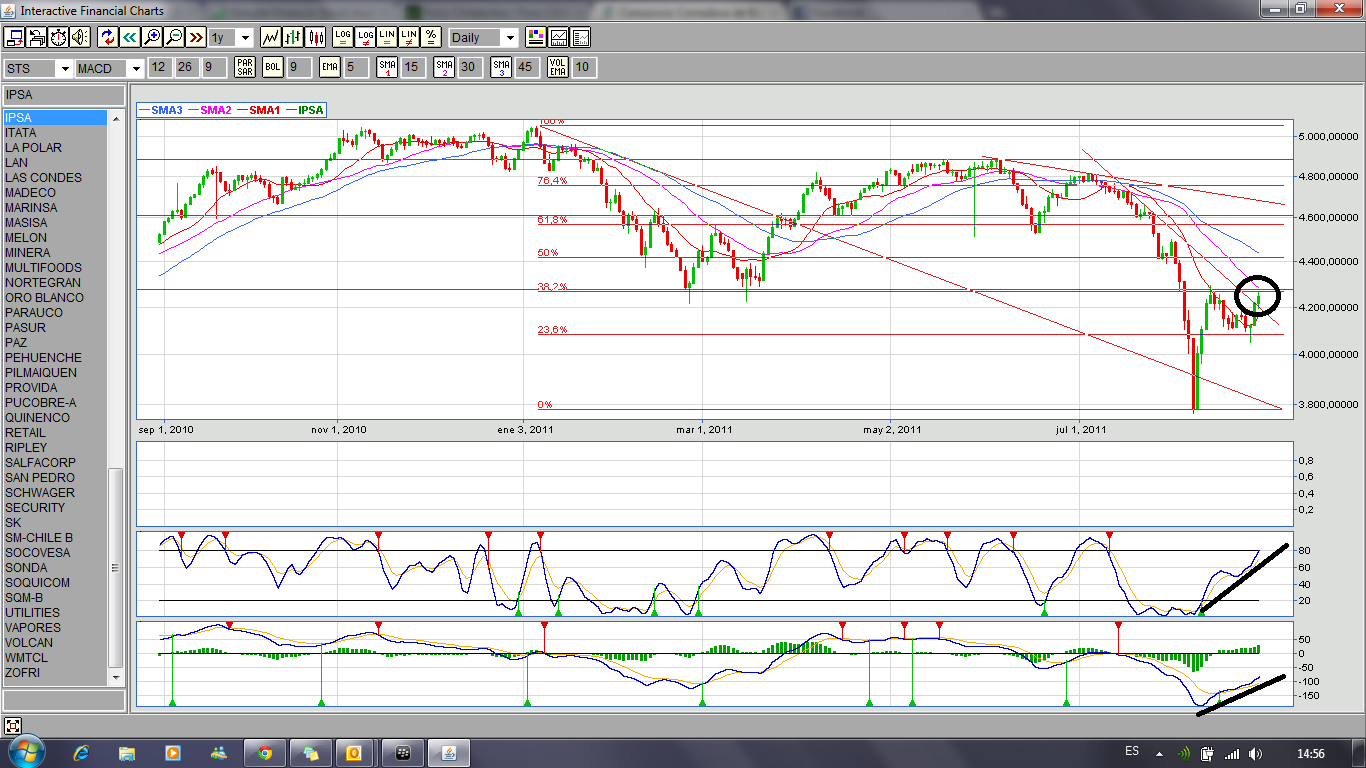Open the color palette settings icon
1366x768 pixels.
tap(536, 38)
